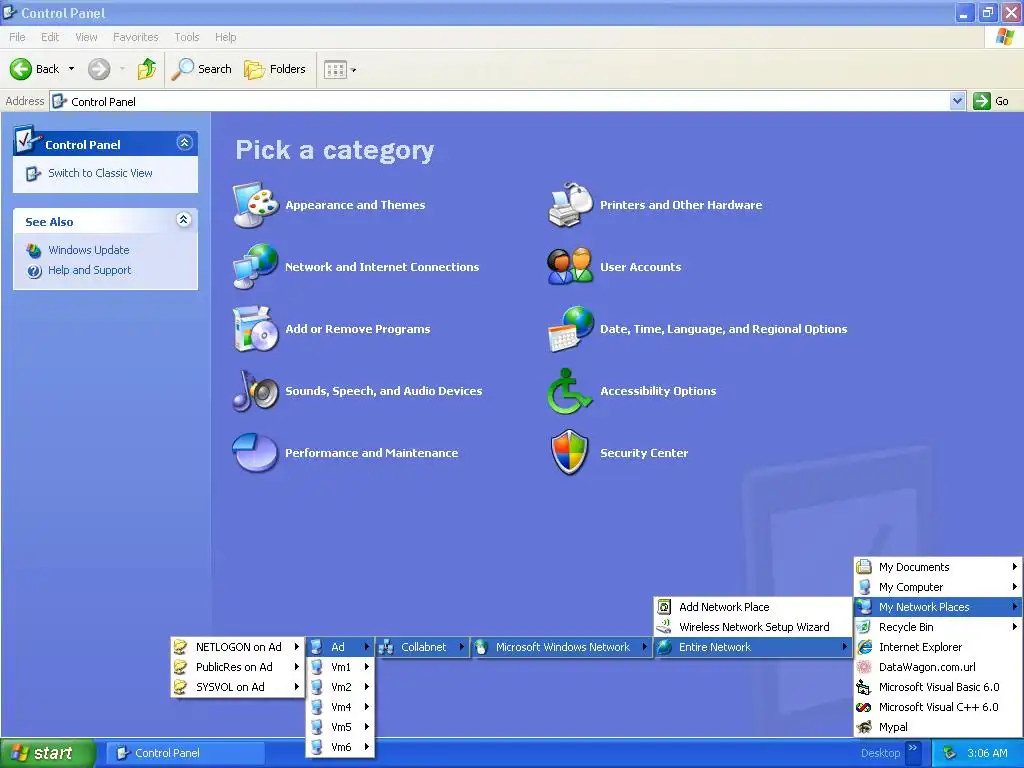Select Vm2 in the computer list

(x=340, y=687)
